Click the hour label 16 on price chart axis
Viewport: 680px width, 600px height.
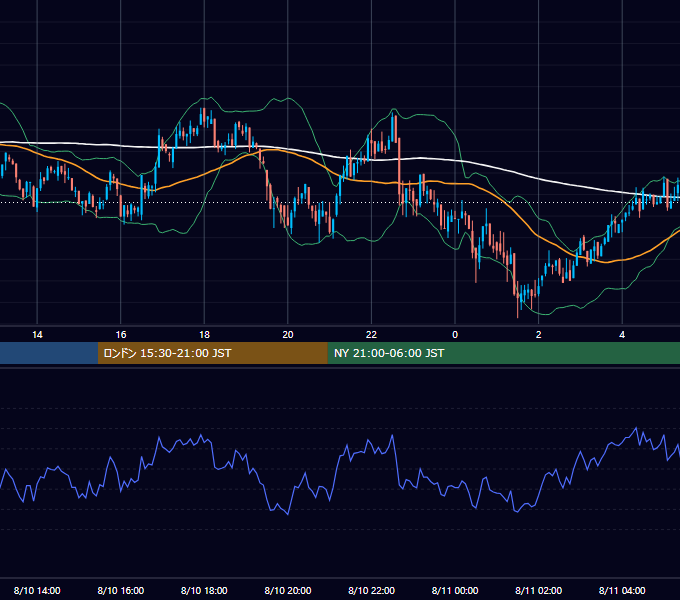(121, 335)
